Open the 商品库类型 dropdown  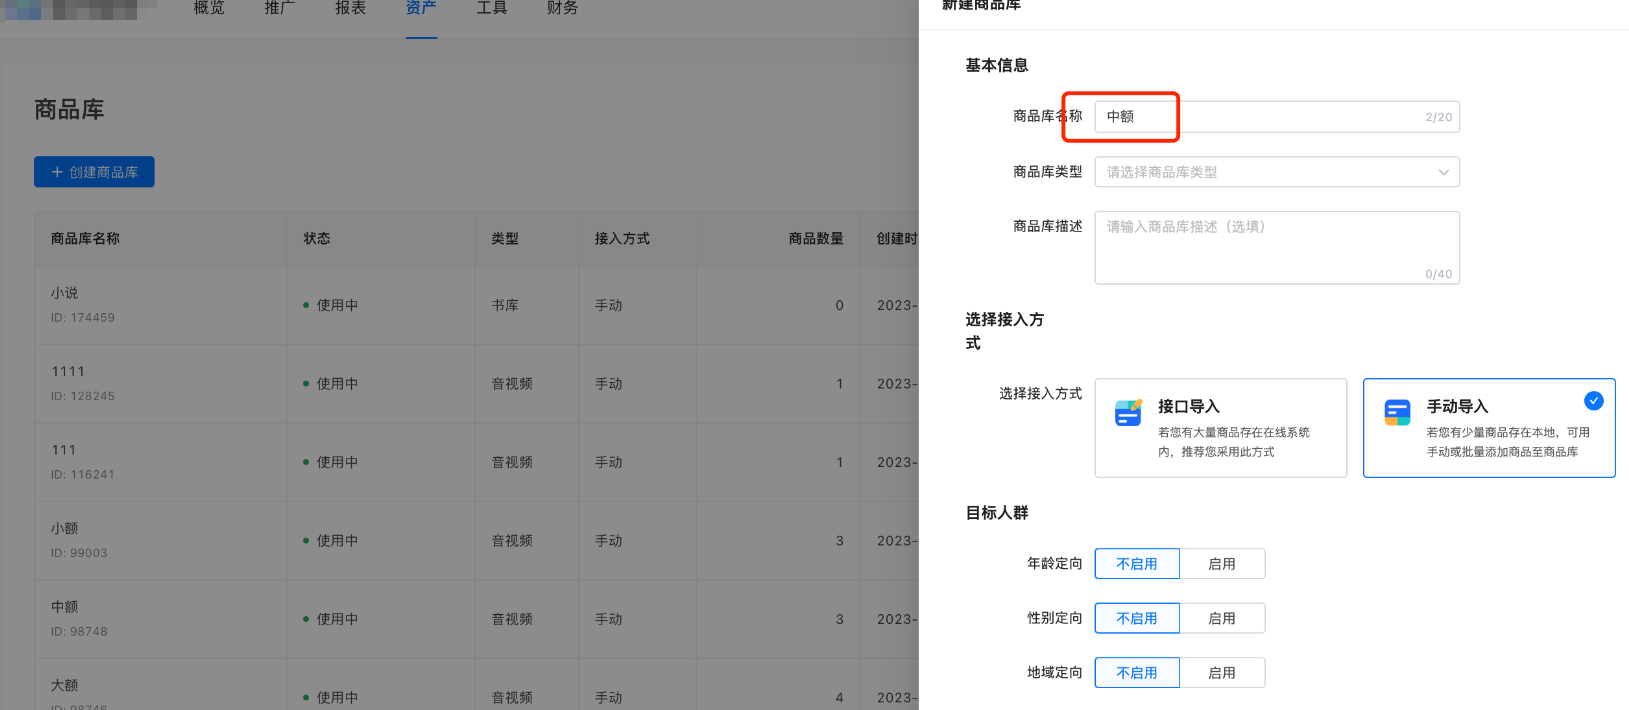tap(1277, 172)
